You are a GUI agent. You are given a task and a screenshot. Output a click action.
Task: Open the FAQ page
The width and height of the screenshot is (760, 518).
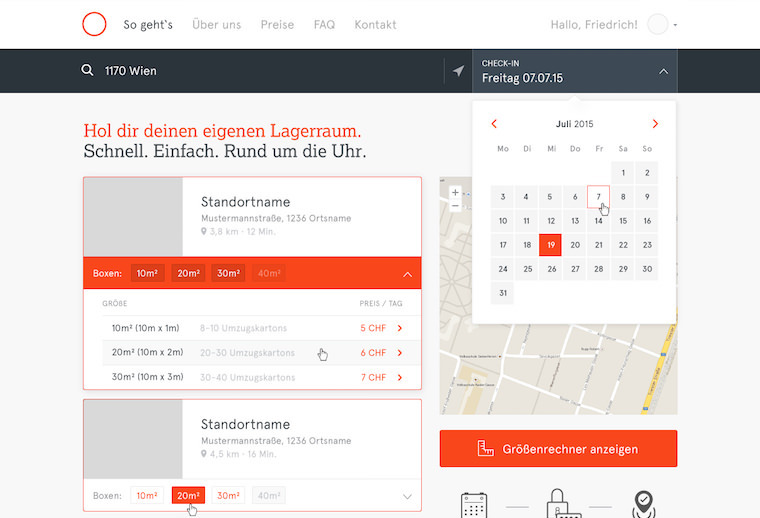[324, 24]
